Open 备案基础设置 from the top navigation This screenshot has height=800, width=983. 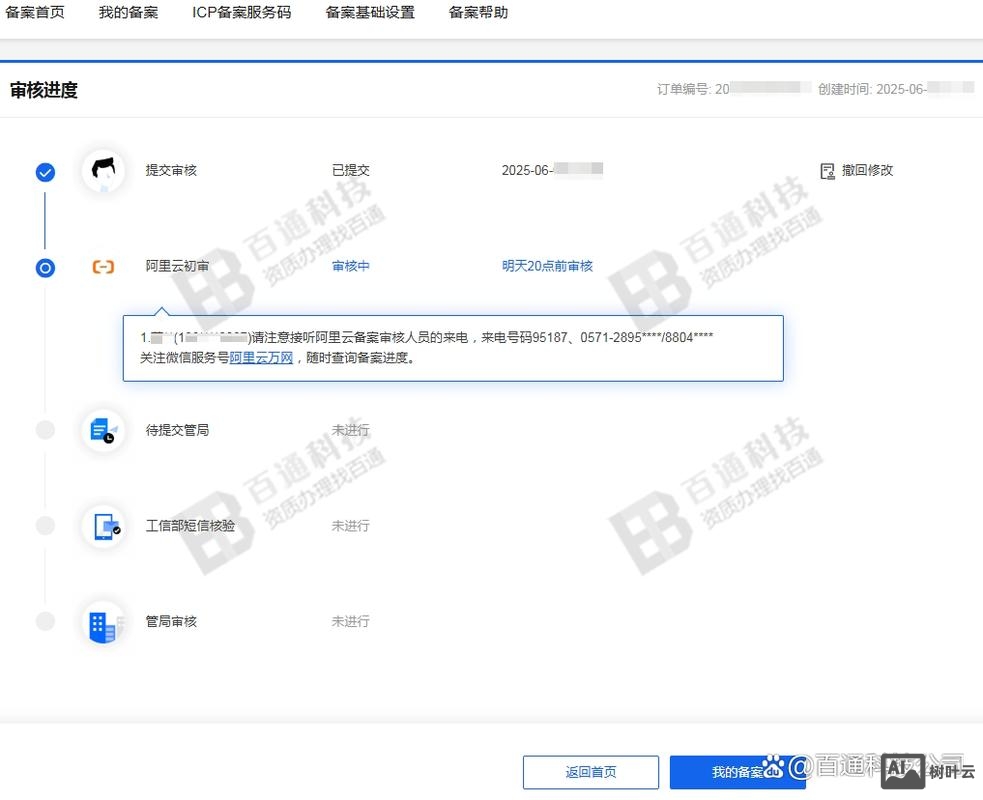coord(370,13)
